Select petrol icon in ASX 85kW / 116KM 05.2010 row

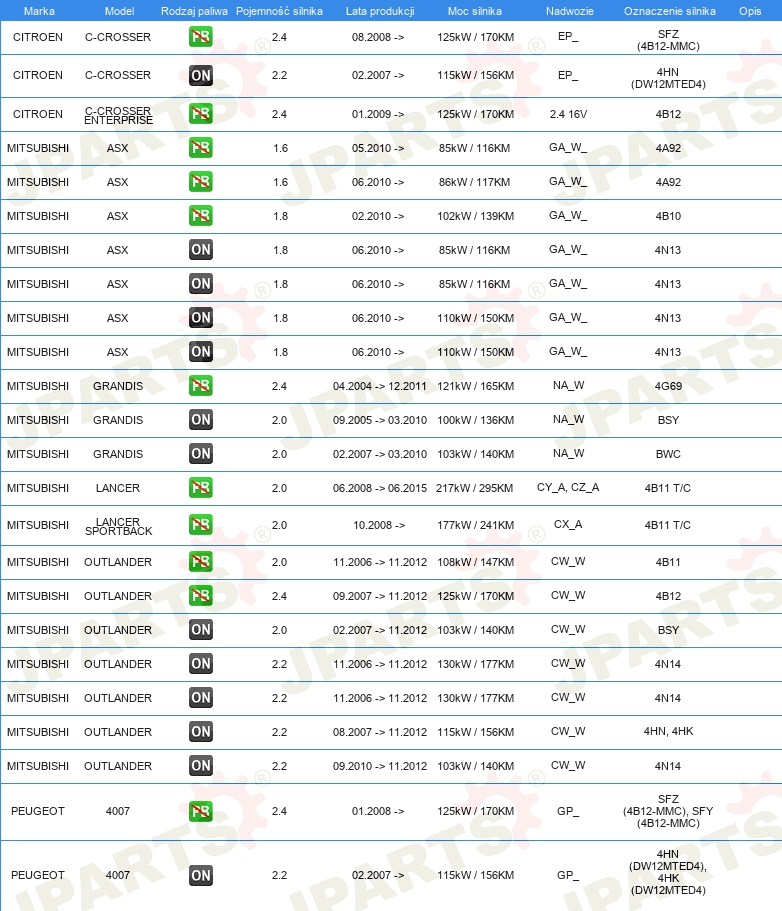pyautogui.click(x=200, y=148)
